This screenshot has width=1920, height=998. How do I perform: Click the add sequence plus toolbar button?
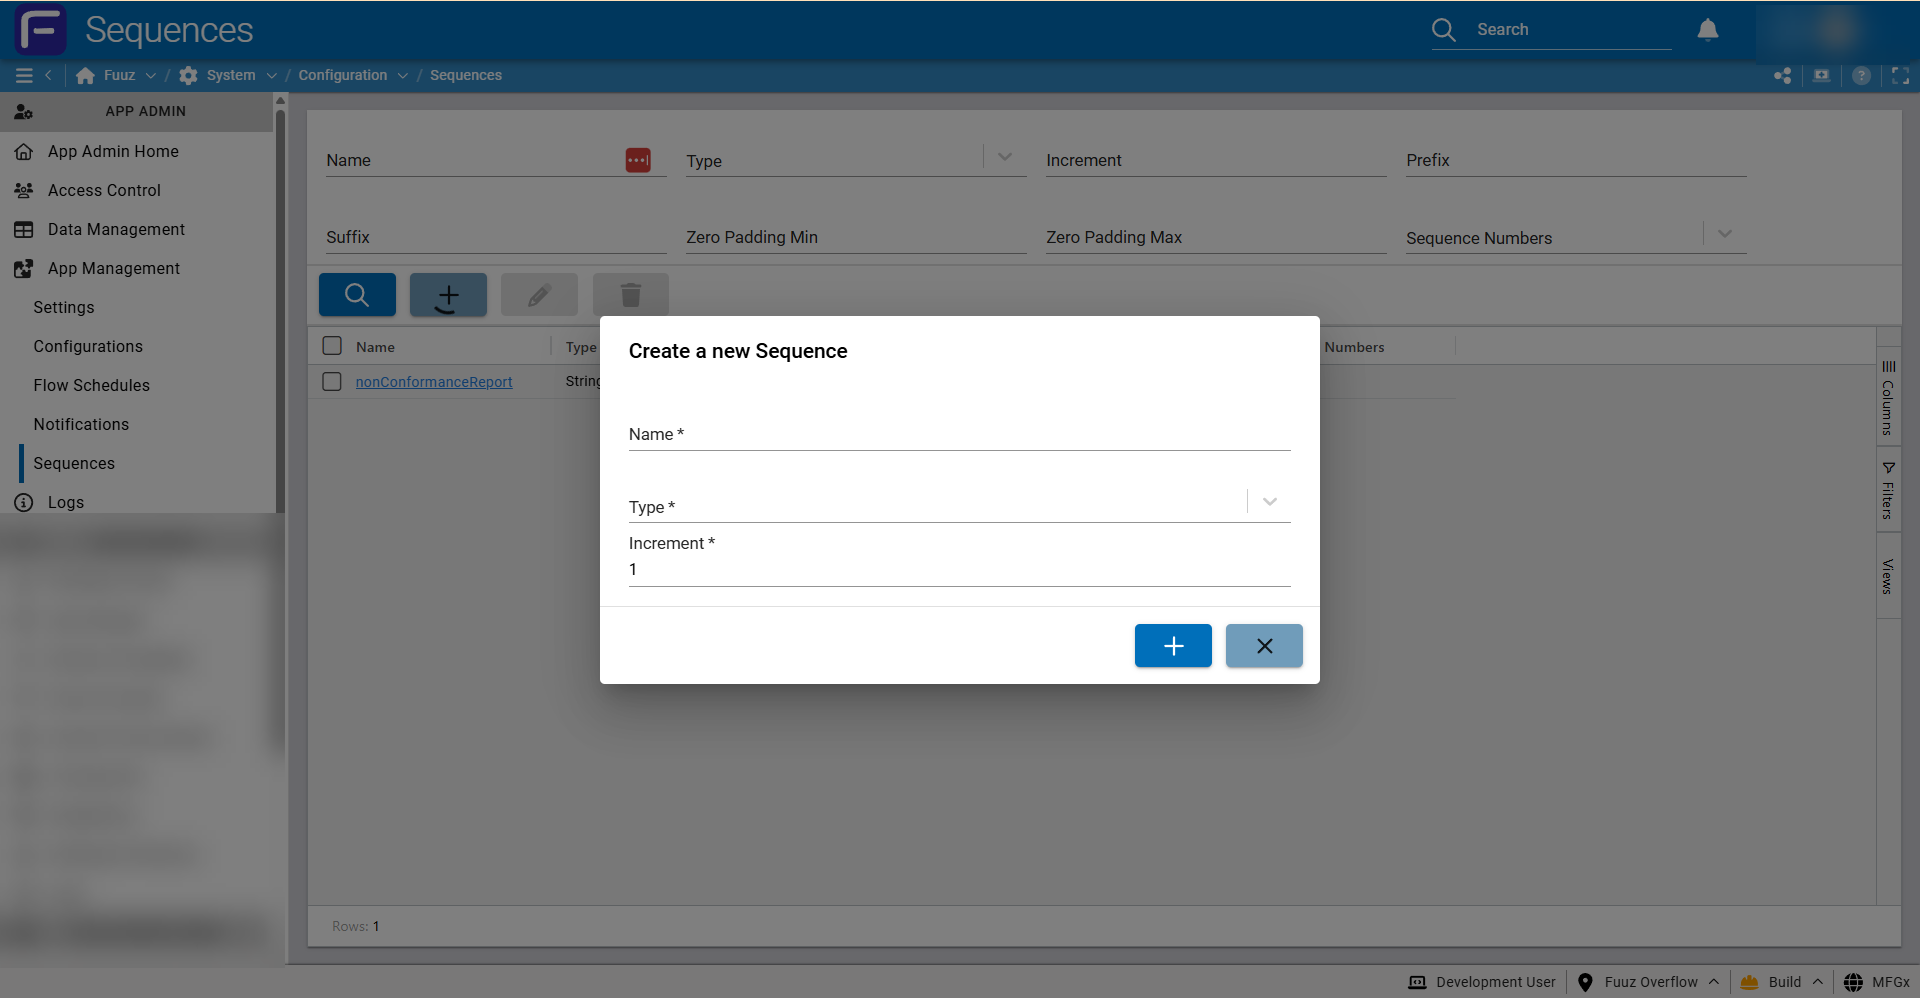448,295
